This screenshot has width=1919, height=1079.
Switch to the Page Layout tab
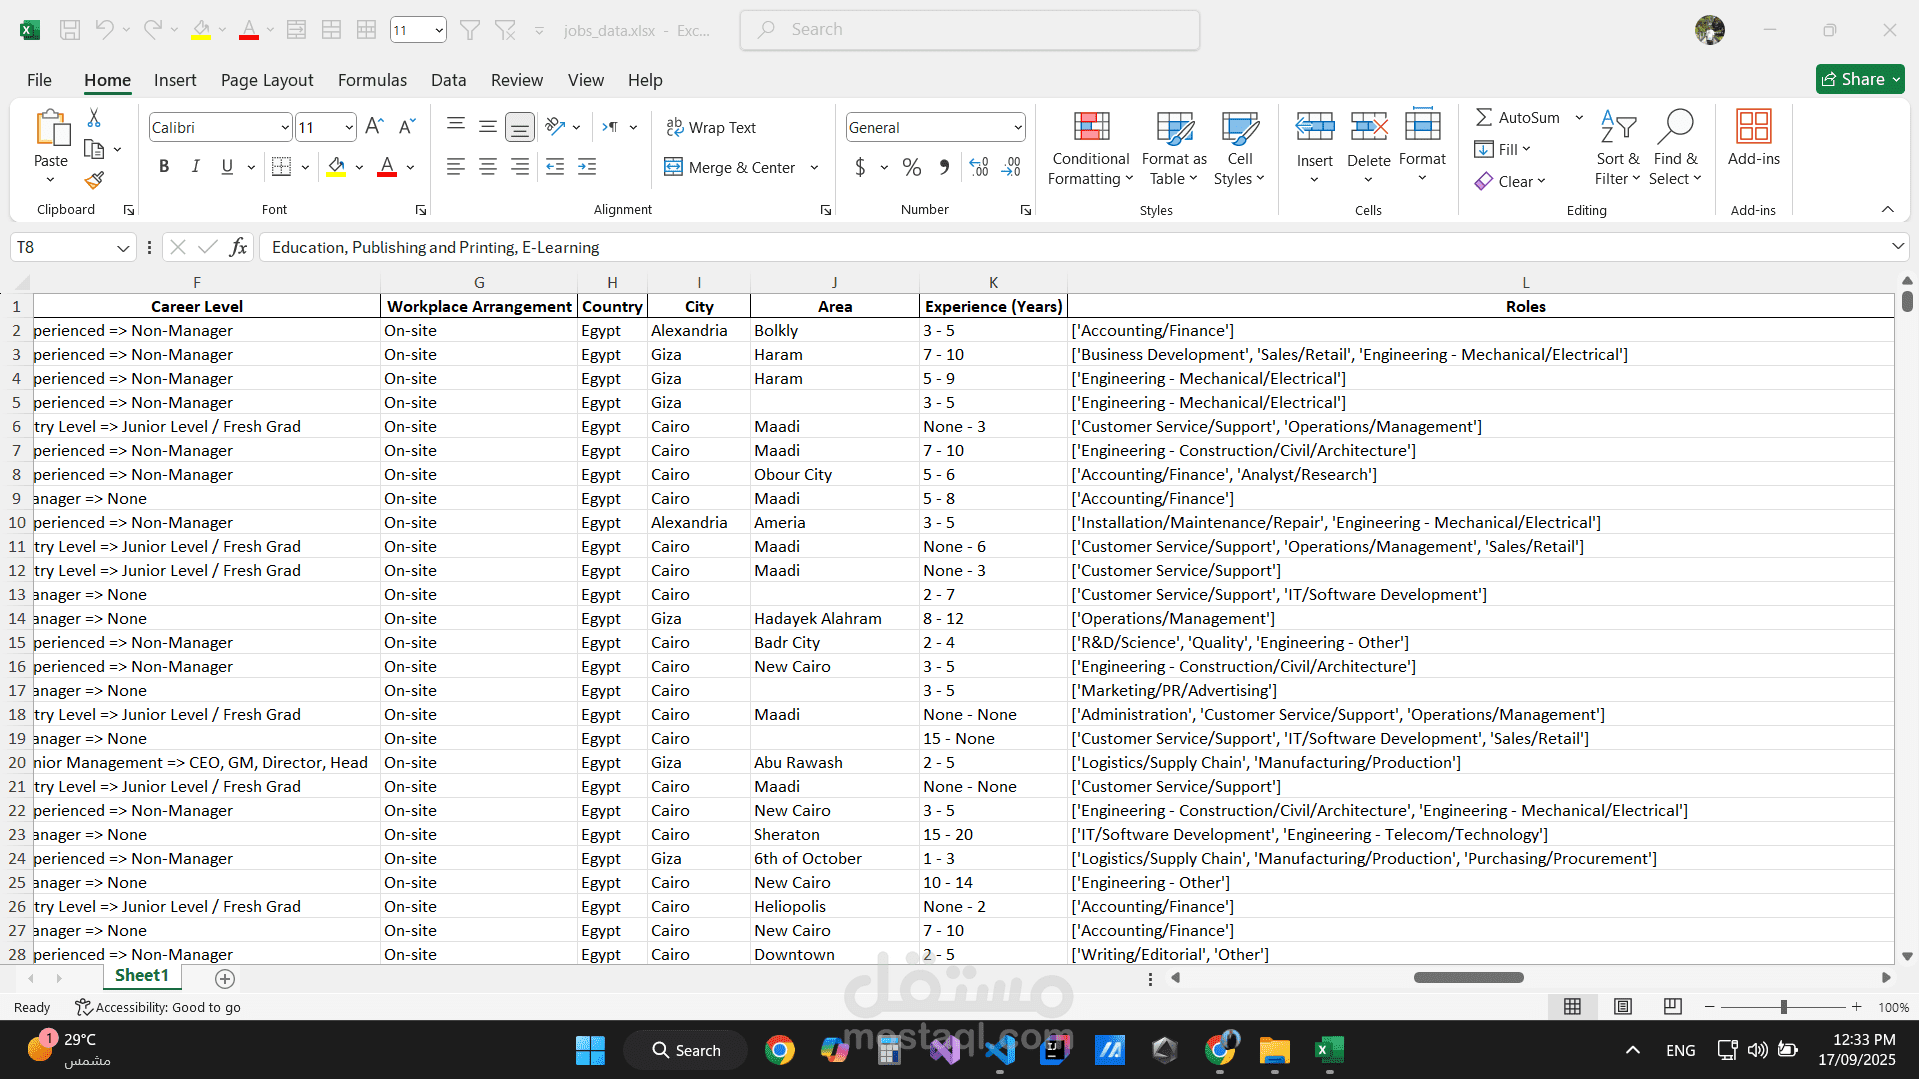pyautogui.click(x=267, y=80)
